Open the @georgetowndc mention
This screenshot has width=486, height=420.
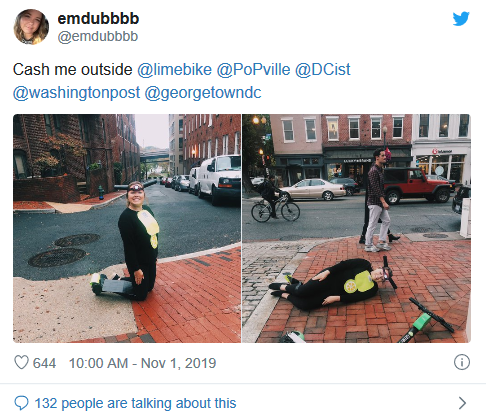pos(203,93)
